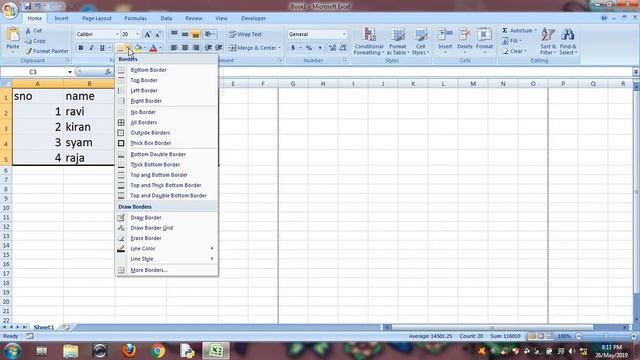Toggle Bold formatting
Viewport: 640px width, 360px height.
[81, 48]
